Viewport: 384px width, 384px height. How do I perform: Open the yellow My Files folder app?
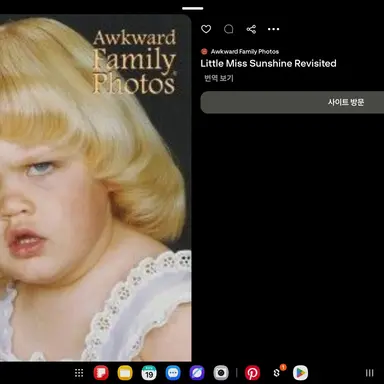[125, 373]
